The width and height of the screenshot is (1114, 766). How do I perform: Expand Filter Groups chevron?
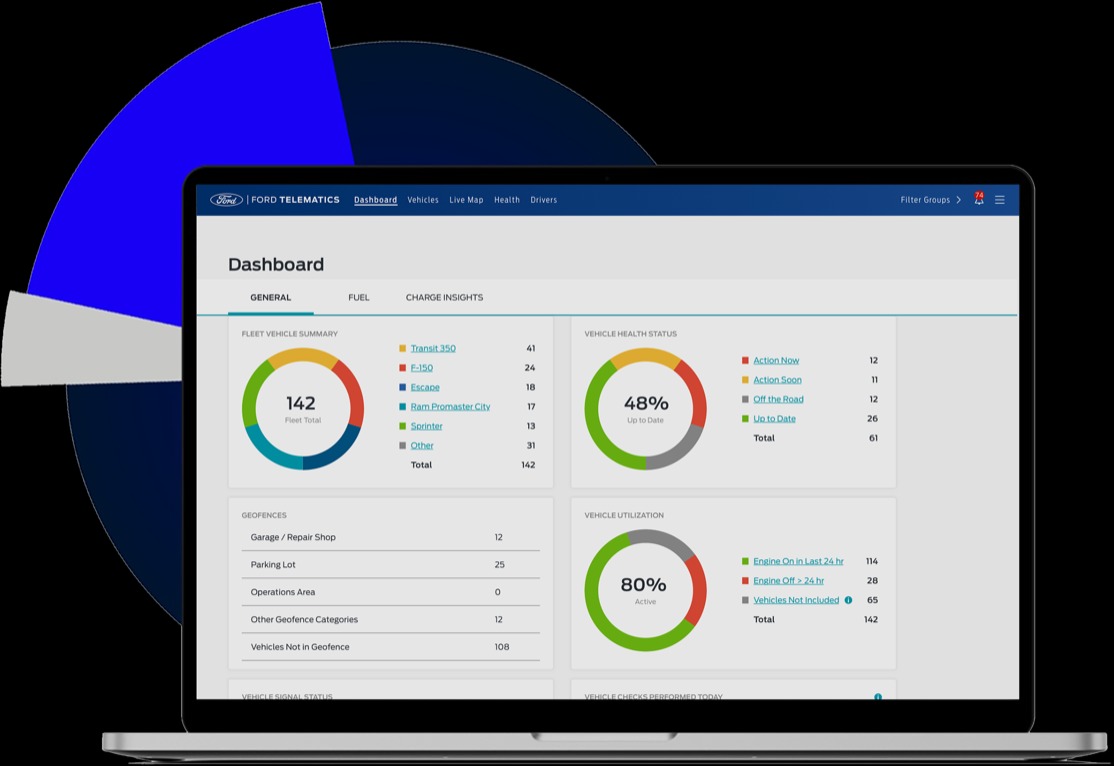[958, 200]
